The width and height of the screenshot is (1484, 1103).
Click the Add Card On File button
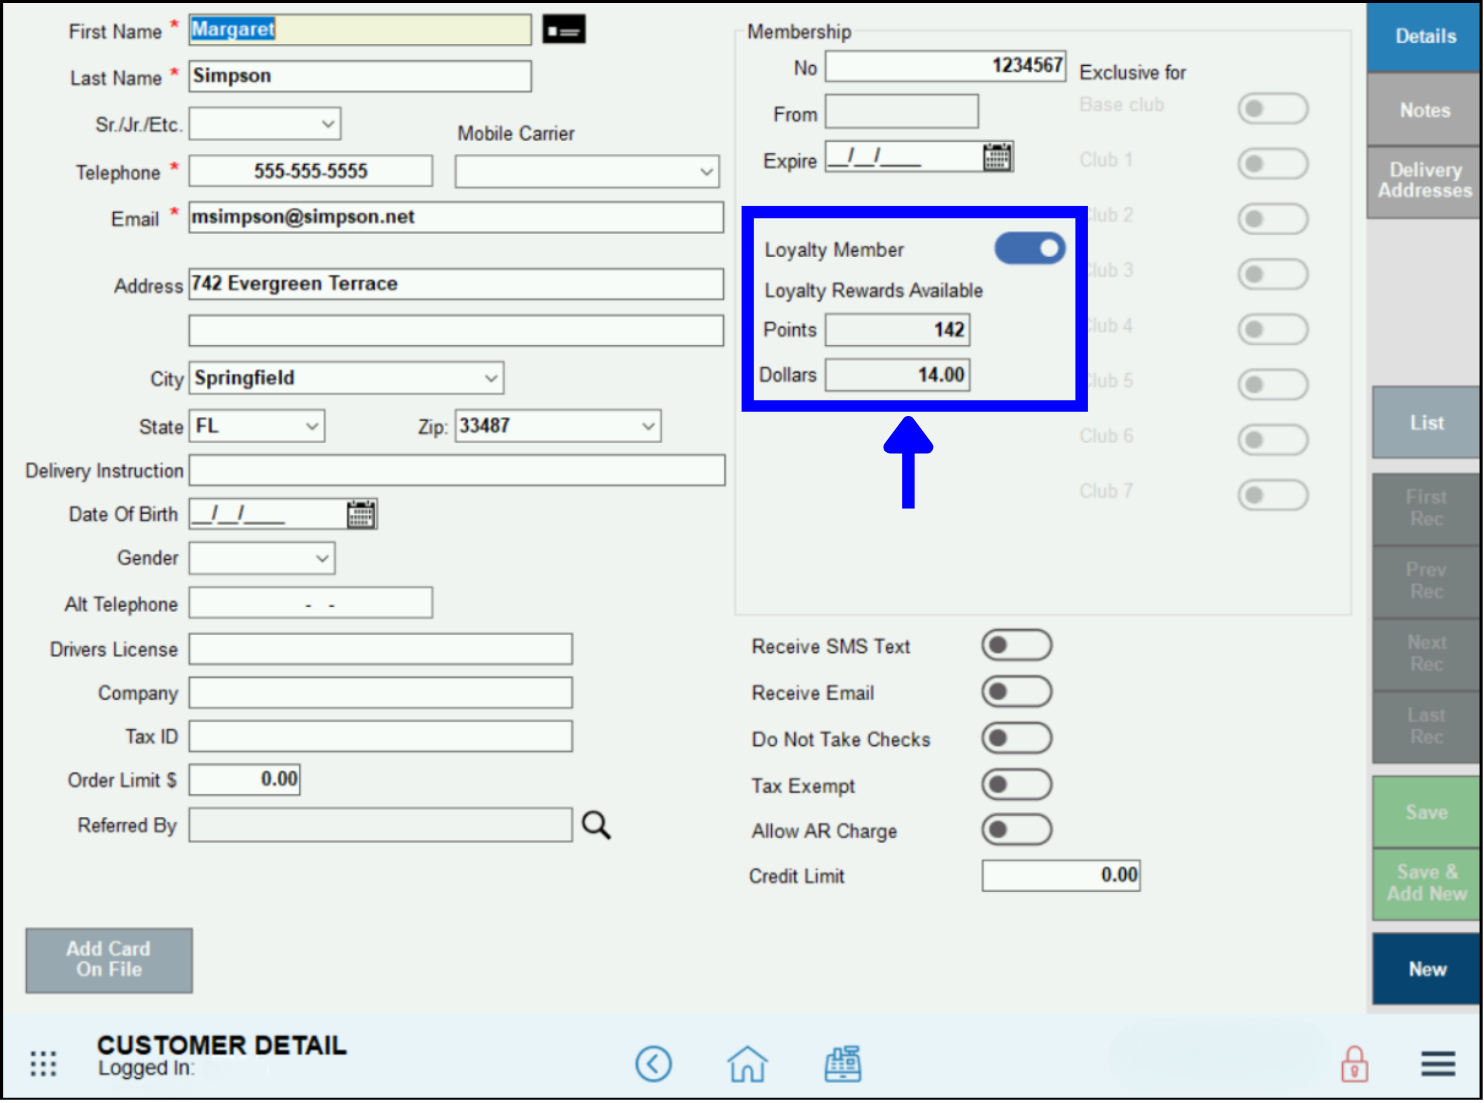(109, 960)
